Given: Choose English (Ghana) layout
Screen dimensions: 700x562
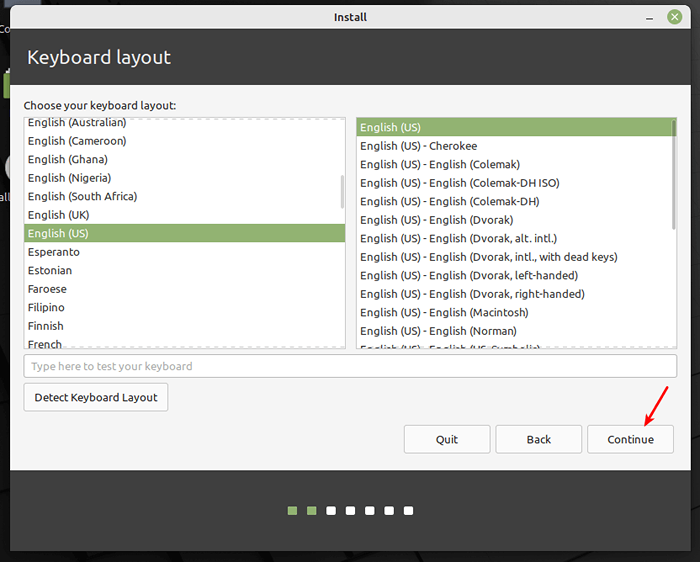Looking at the screenshot, I should tap(184, 159).
